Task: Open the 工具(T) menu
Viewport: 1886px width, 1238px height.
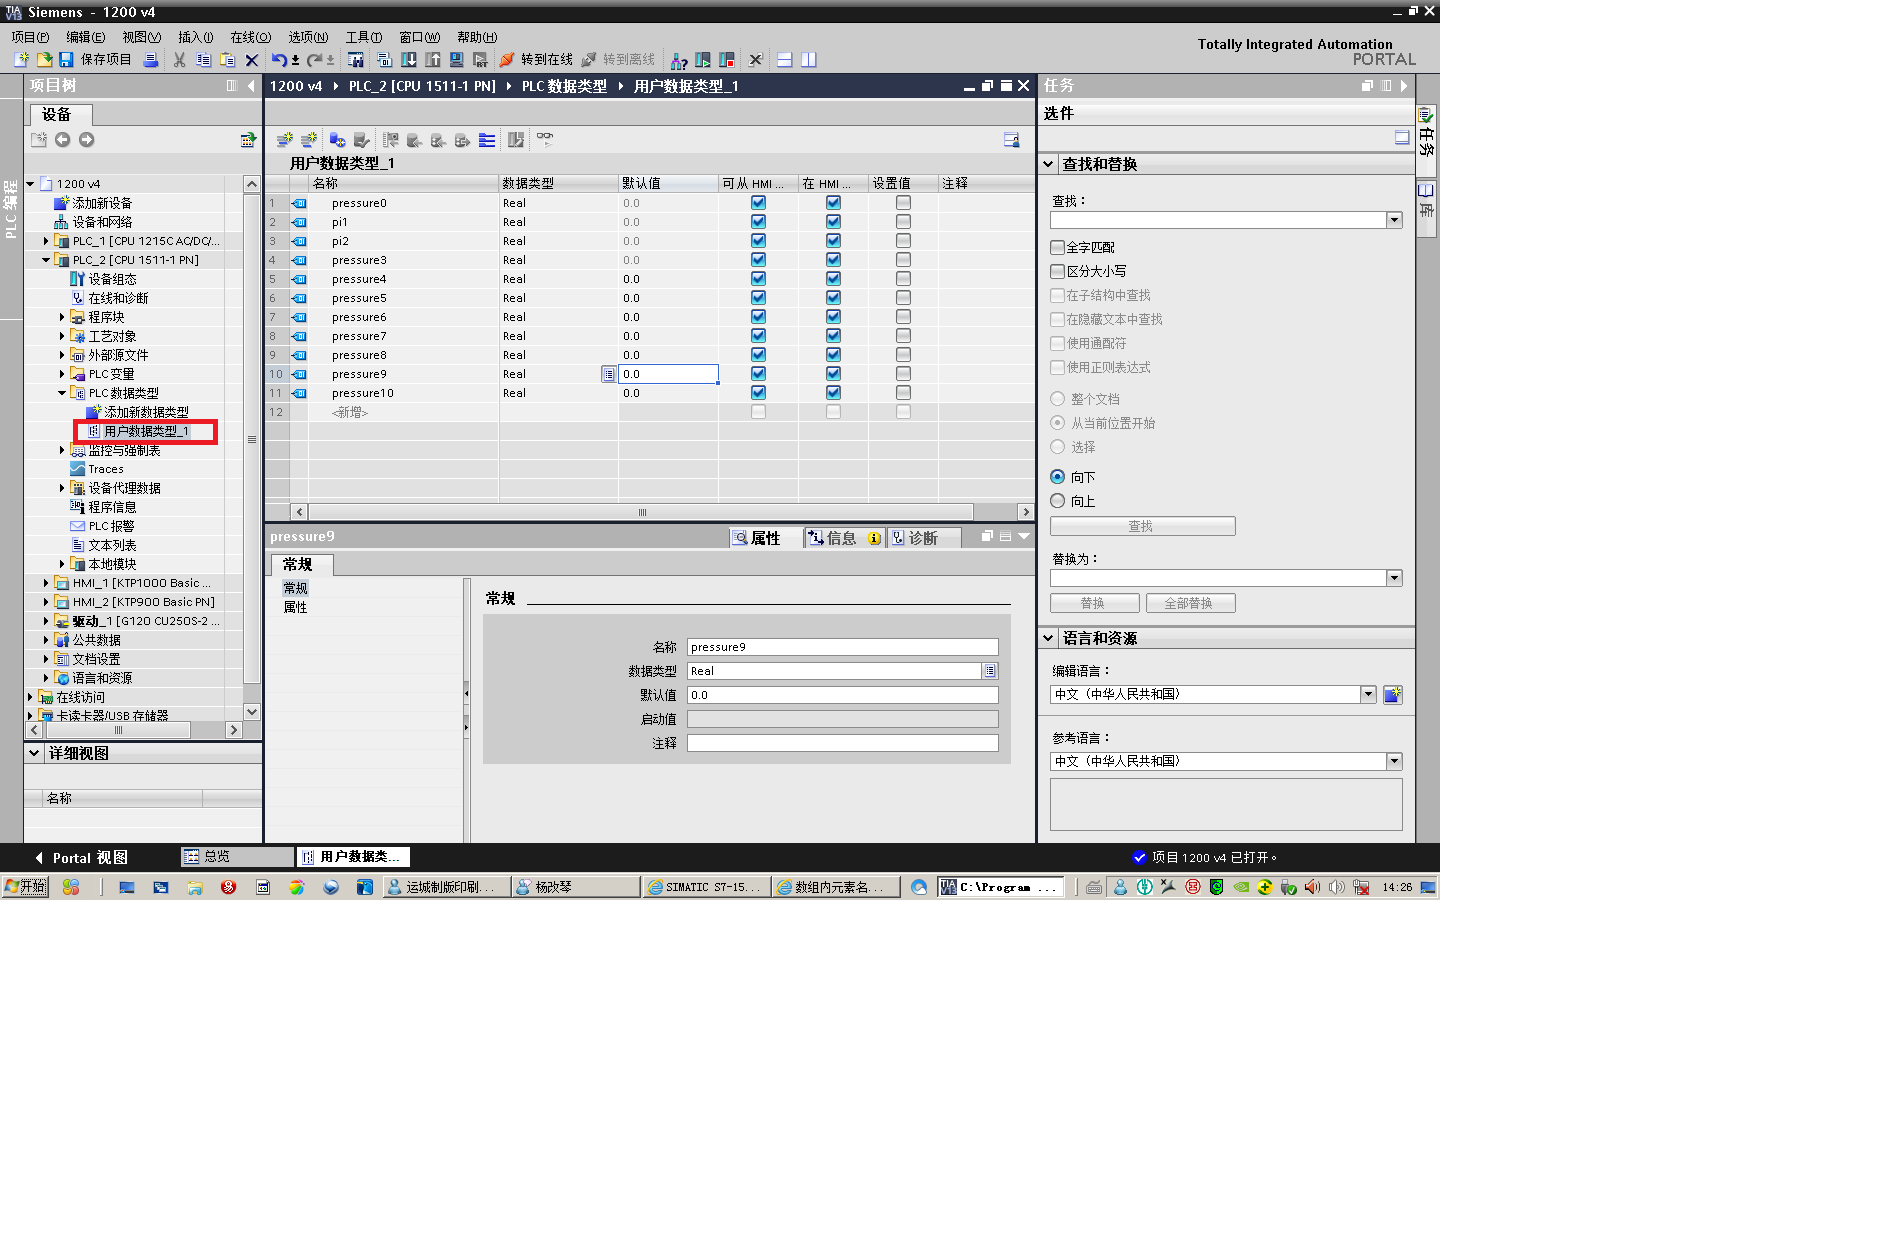Action: pyautogui.click(x=364, y=37)
